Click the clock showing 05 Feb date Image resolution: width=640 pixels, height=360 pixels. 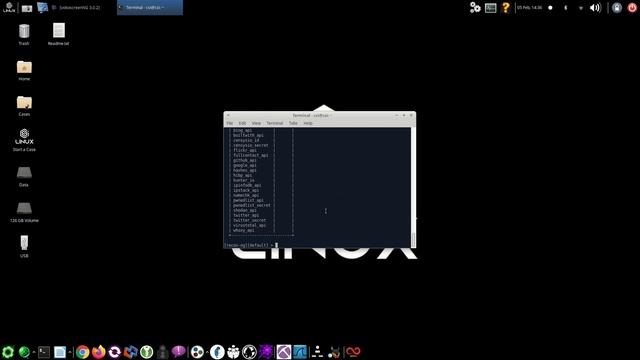click(x=529, y=7)
